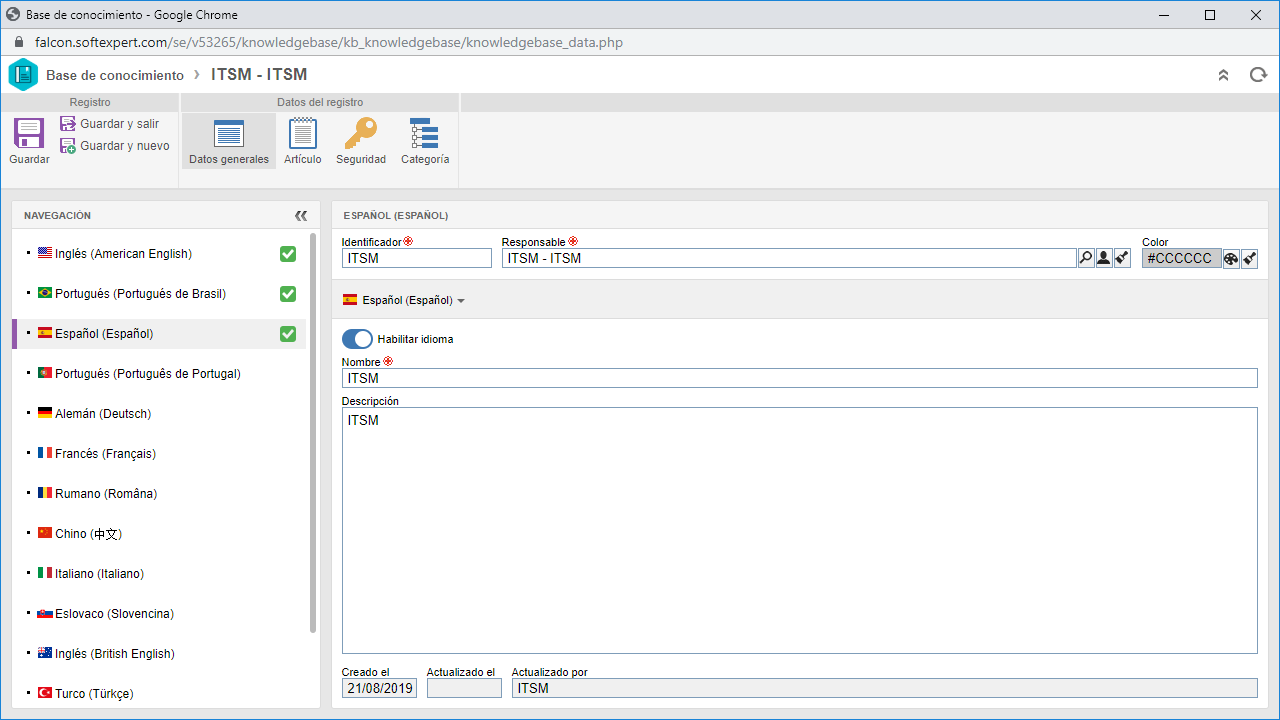1280x720 pixels.
Task: Open the Español (Español) language dropdown
Action: click(404, 300)
